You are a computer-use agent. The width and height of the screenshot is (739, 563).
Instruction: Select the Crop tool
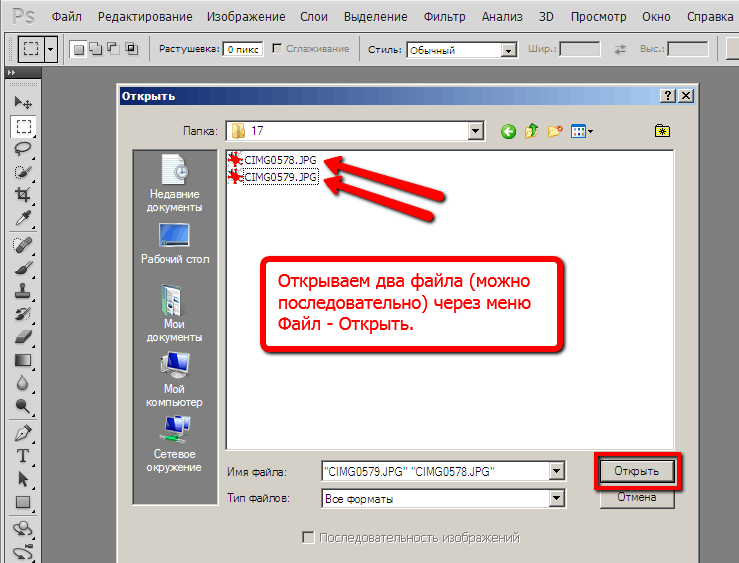pyautogui.click(x=23, y=194)
